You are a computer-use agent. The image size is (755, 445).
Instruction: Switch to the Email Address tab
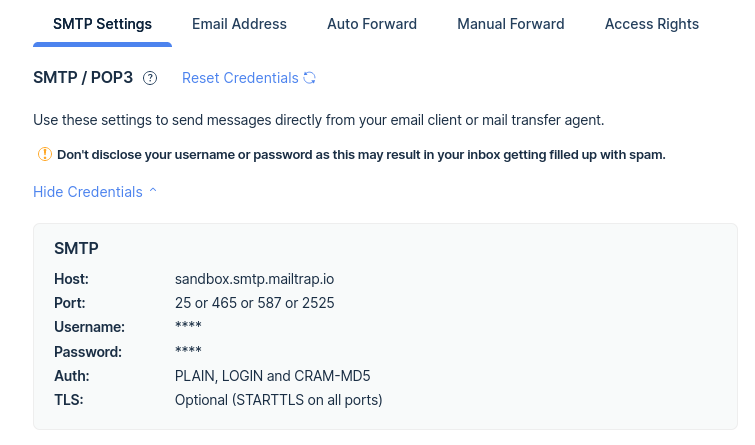point(239,24)
